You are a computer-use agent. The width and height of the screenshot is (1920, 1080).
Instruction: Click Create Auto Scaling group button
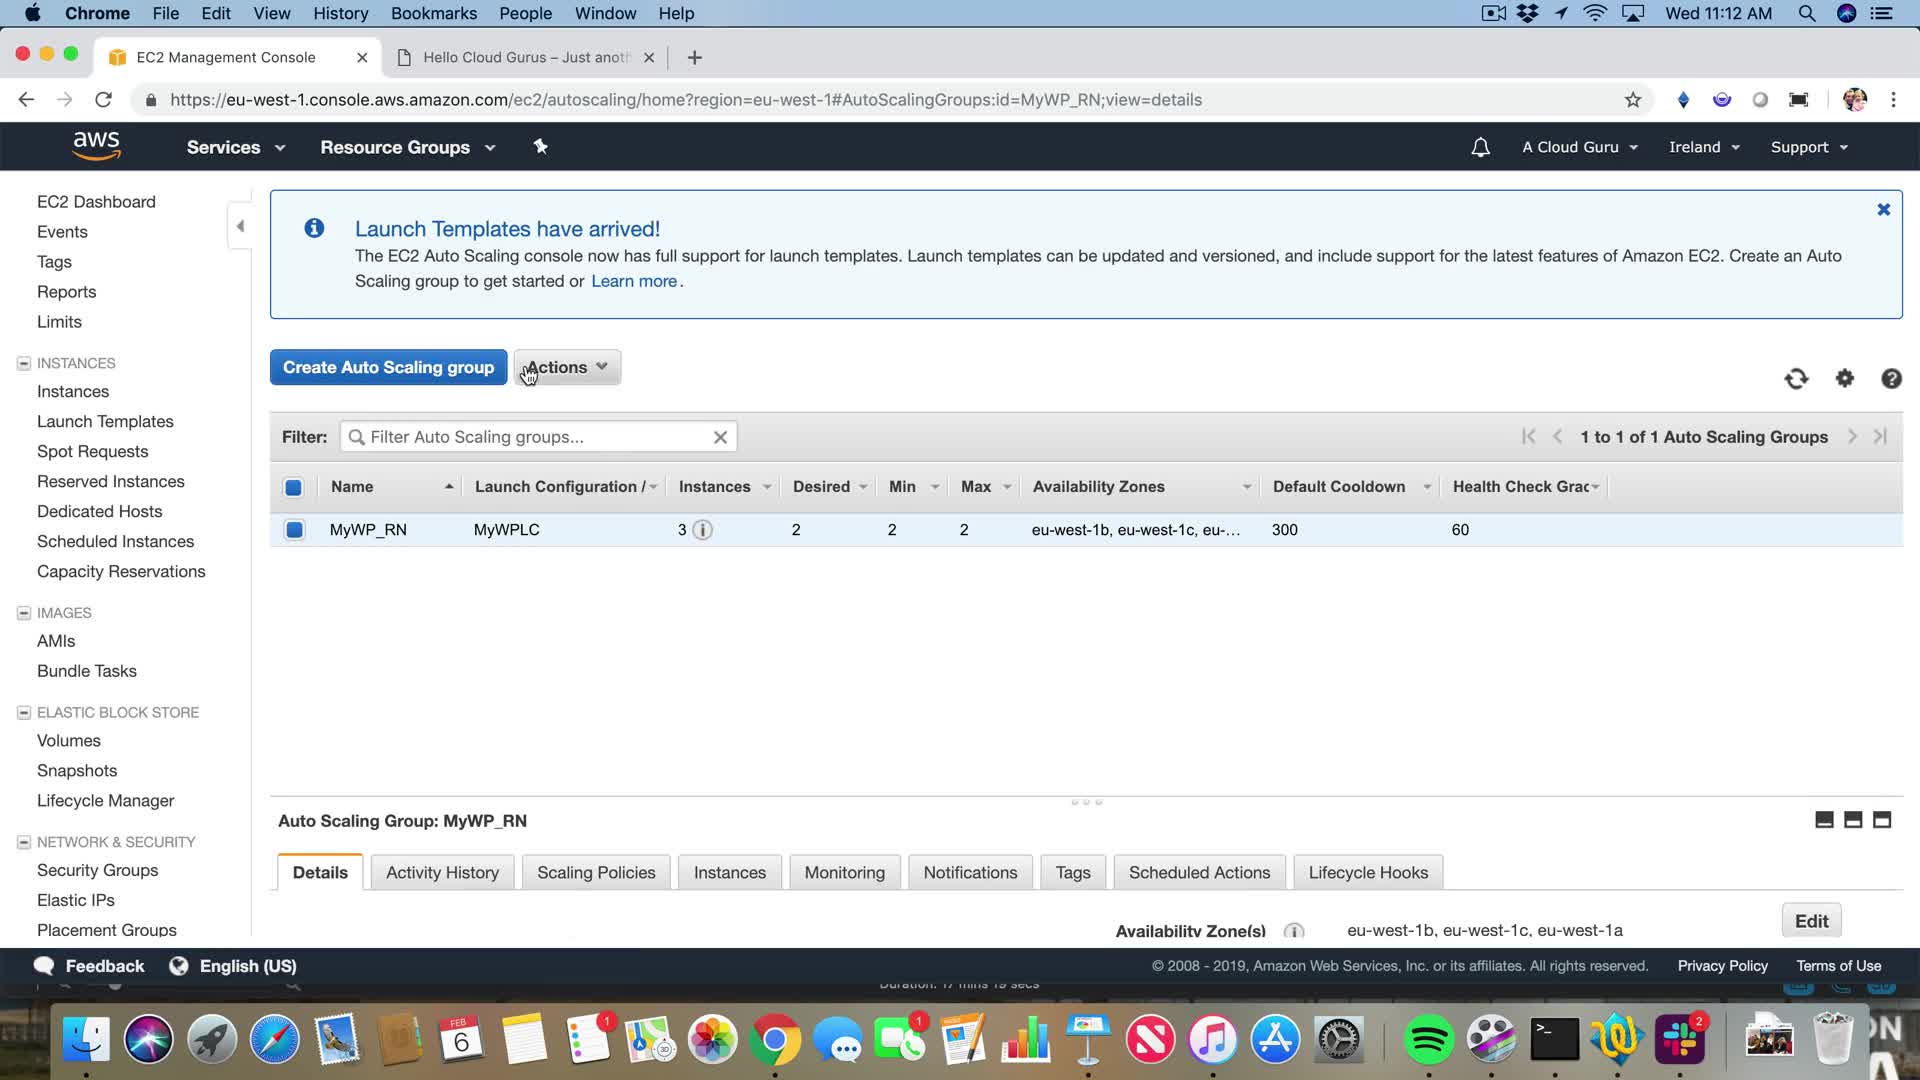[x=388, y=367]
